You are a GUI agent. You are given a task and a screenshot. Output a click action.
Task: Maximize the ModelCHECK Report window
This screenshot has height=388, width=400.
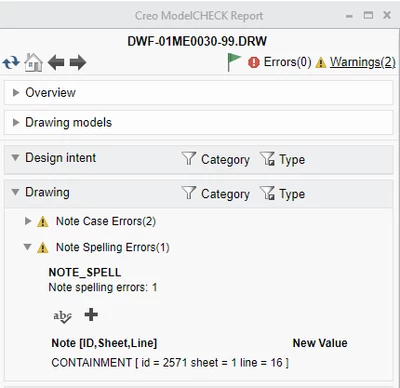click(x=368, y=15)
